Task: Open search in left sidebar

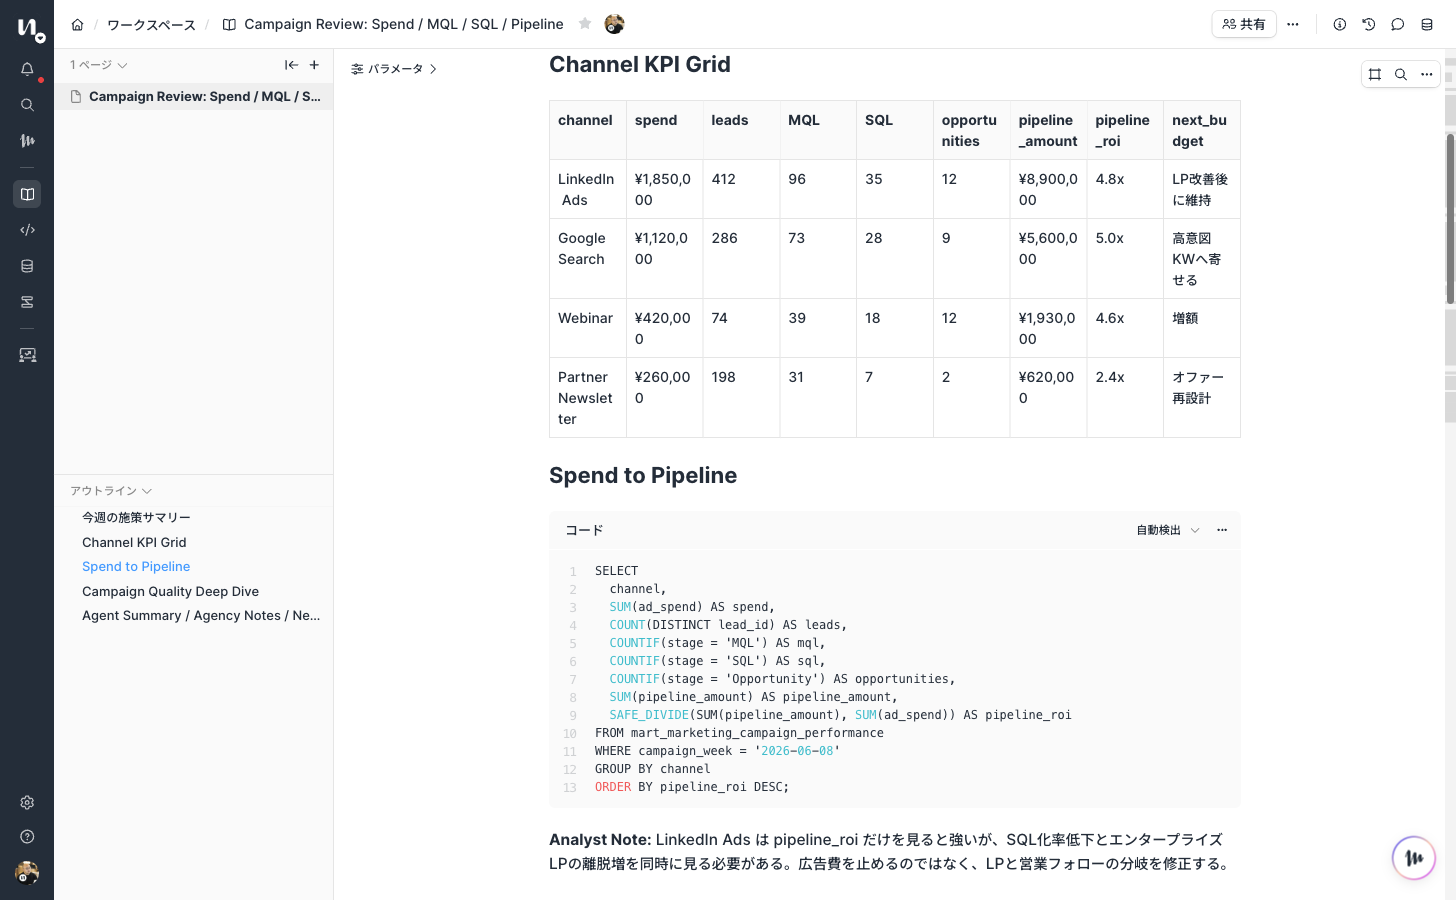Action: click(27, 105)
